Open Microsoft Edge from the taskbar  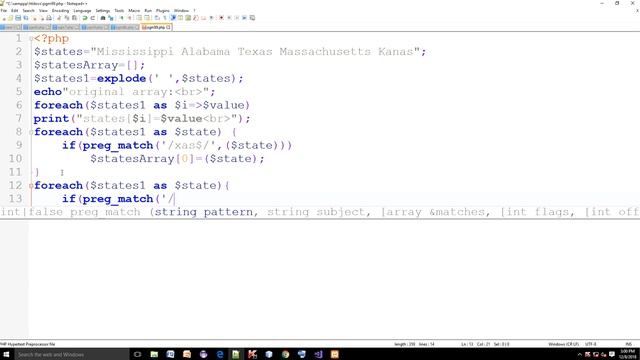220,354
